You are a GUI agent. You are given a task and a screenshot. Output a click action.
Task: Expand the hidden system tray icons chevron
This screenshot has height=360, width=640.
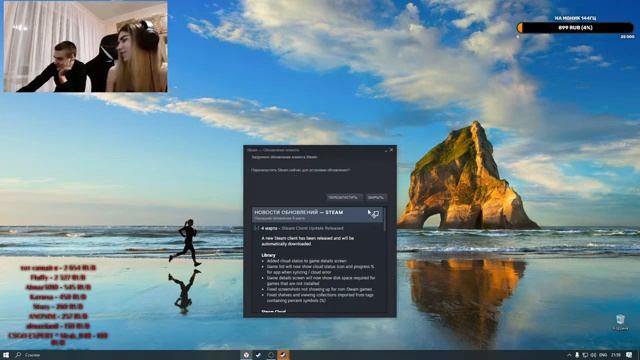569,356
